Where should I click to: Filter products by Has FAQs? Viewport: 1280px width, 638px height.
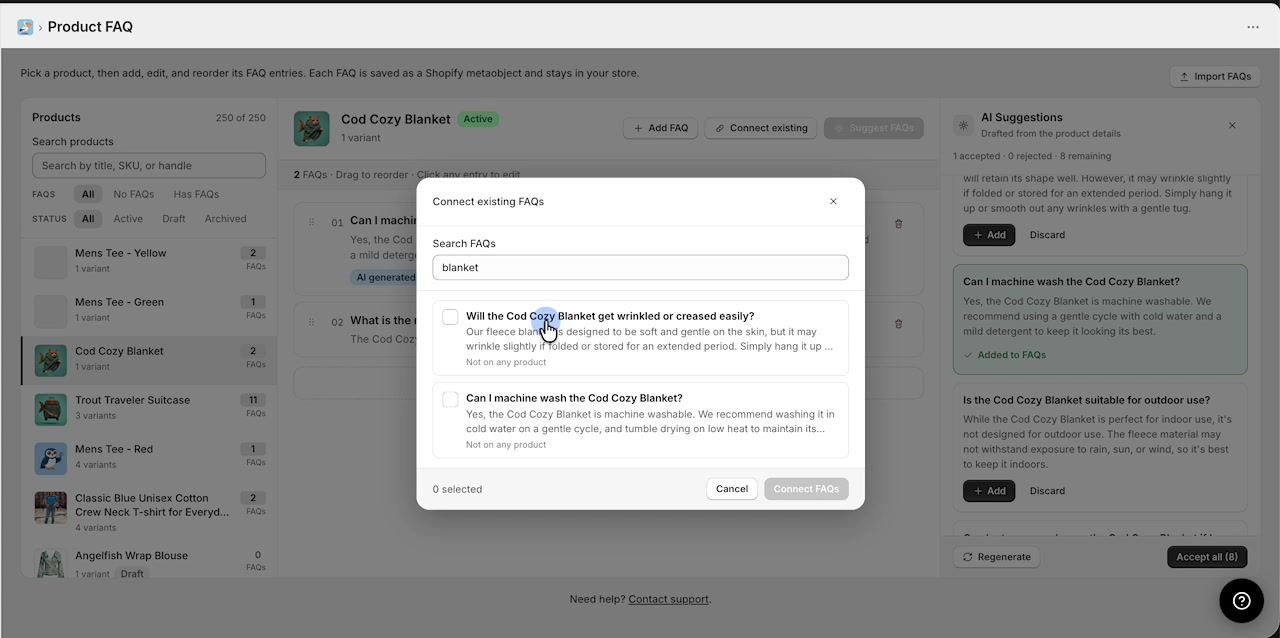pyautogui.click(x=196, y=194)
